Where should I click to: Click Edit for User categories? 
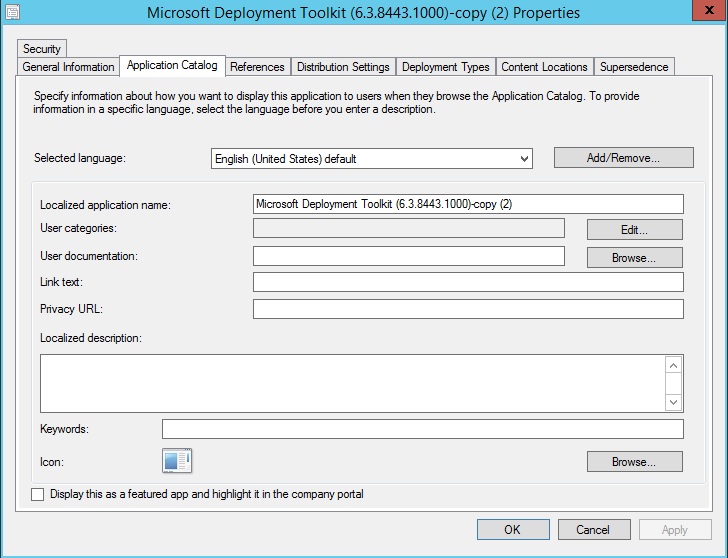click(x=634, y=230)
